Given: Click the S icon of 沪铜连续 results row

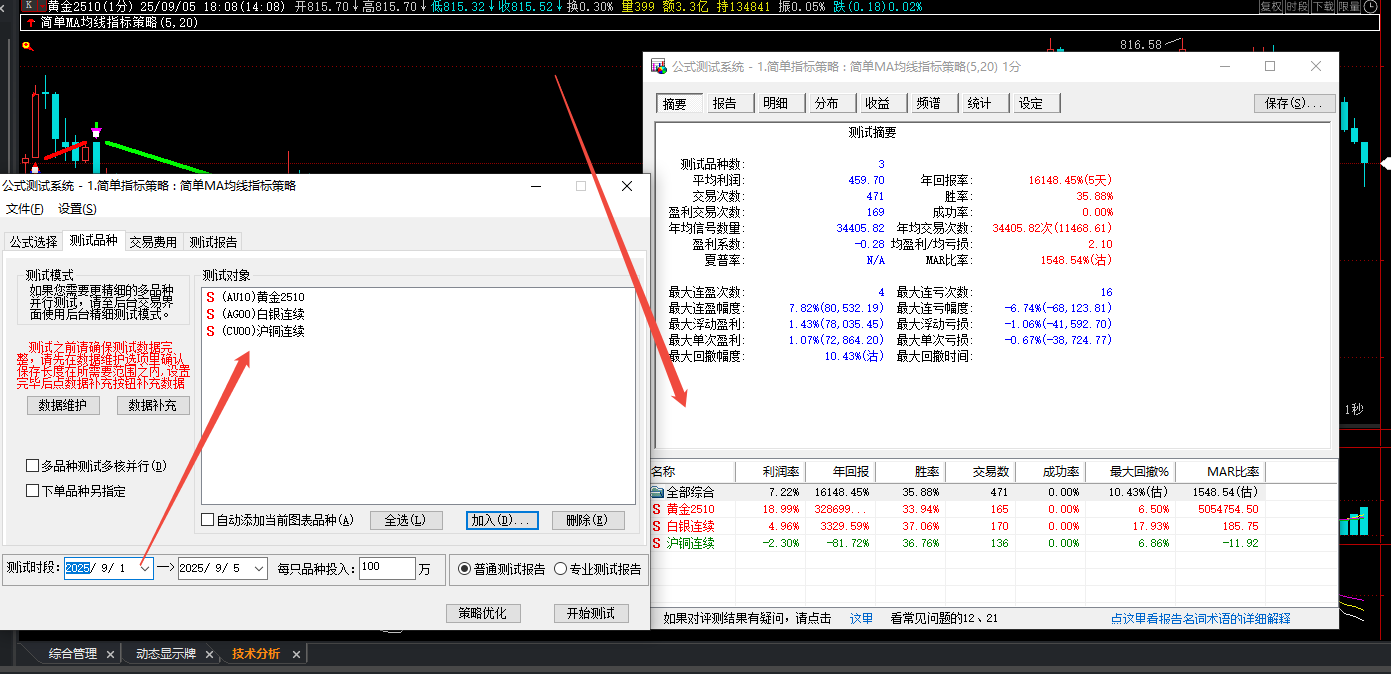Looking at the screenshot, I should click(656, 543).
